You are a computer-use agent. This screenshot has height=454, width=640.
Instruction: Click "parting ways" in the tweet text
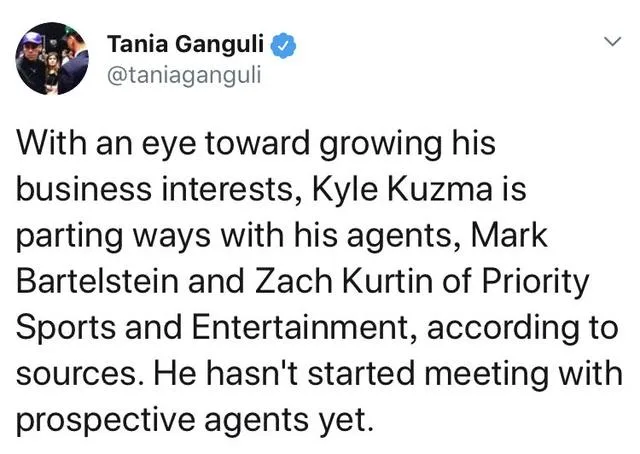(x=113, y=237)
